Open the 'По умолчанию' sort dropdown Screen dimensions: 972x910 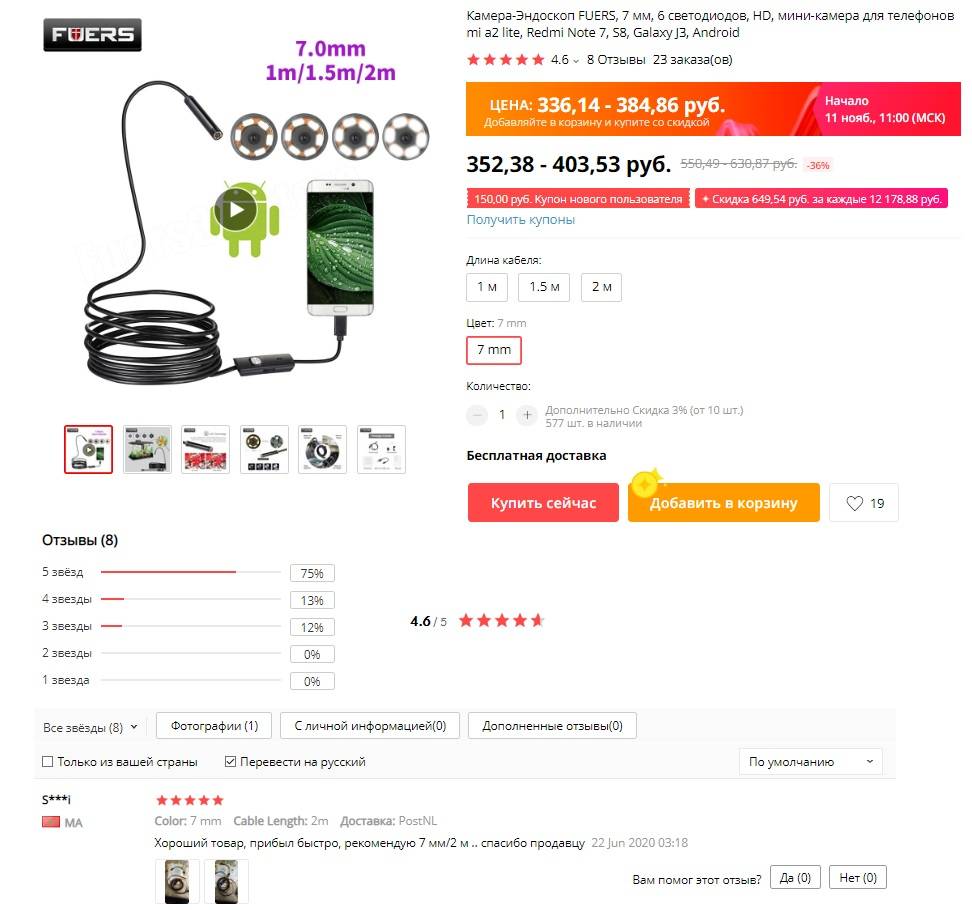pyautogui.click(x=810, y=761)
